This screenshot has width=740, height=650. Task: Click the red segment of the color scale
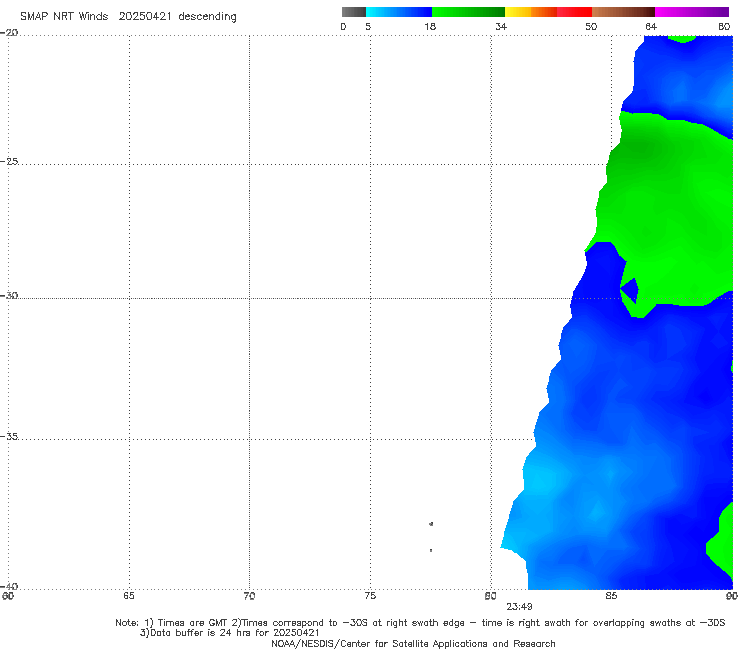coord(574,12)
